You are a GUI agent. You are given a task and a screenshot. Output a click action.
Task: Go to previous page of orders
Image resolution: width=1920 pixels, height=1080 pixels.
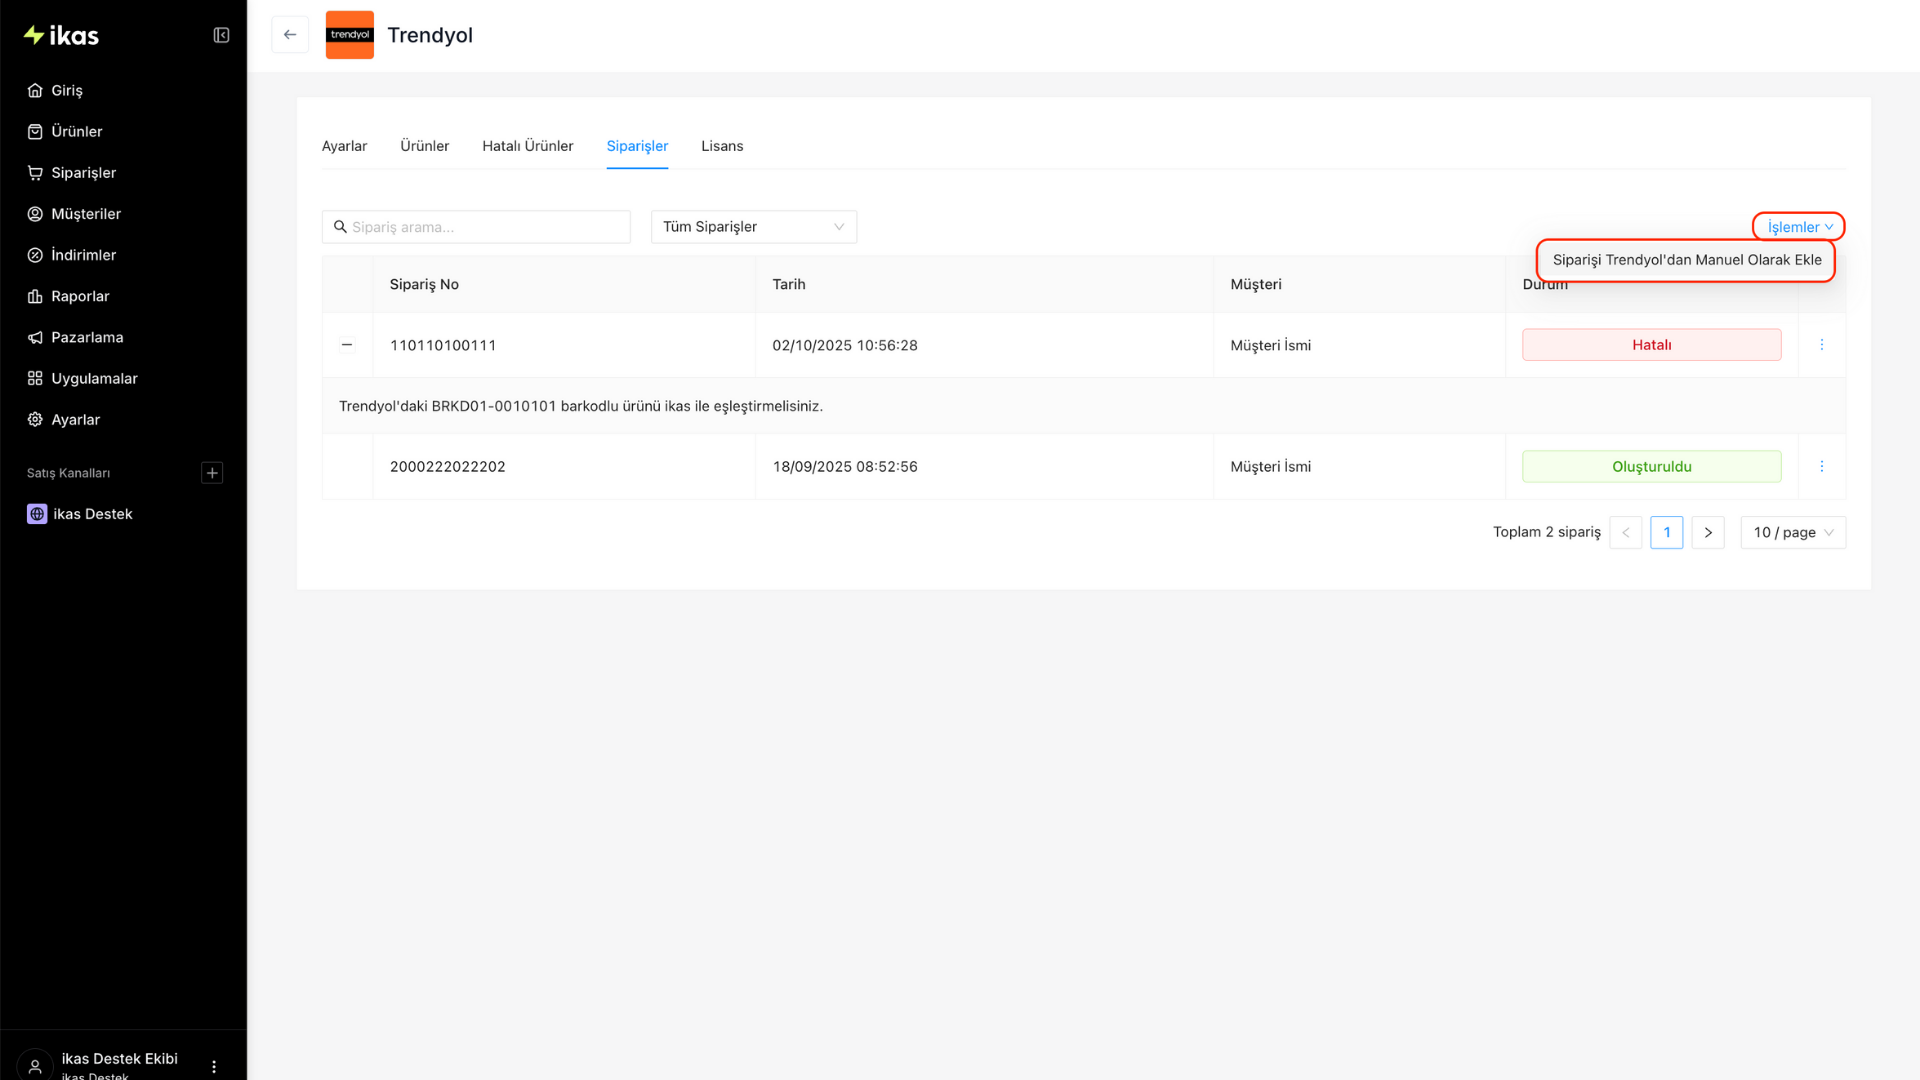(x=1626, y=532)
